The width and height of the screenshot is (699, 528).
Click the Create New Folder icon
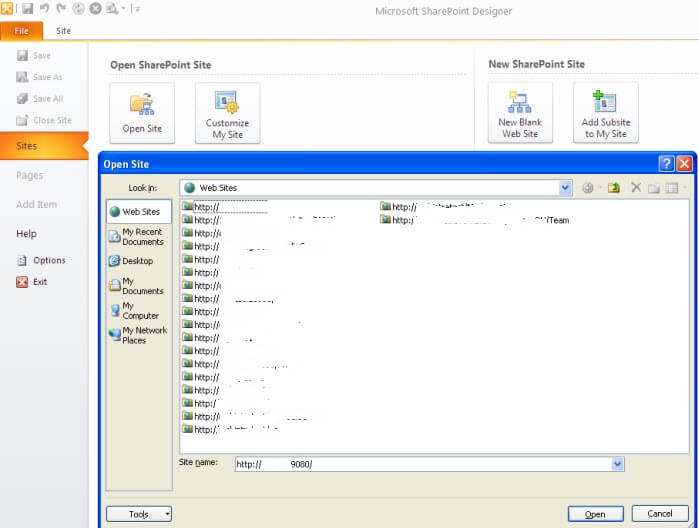654,188
